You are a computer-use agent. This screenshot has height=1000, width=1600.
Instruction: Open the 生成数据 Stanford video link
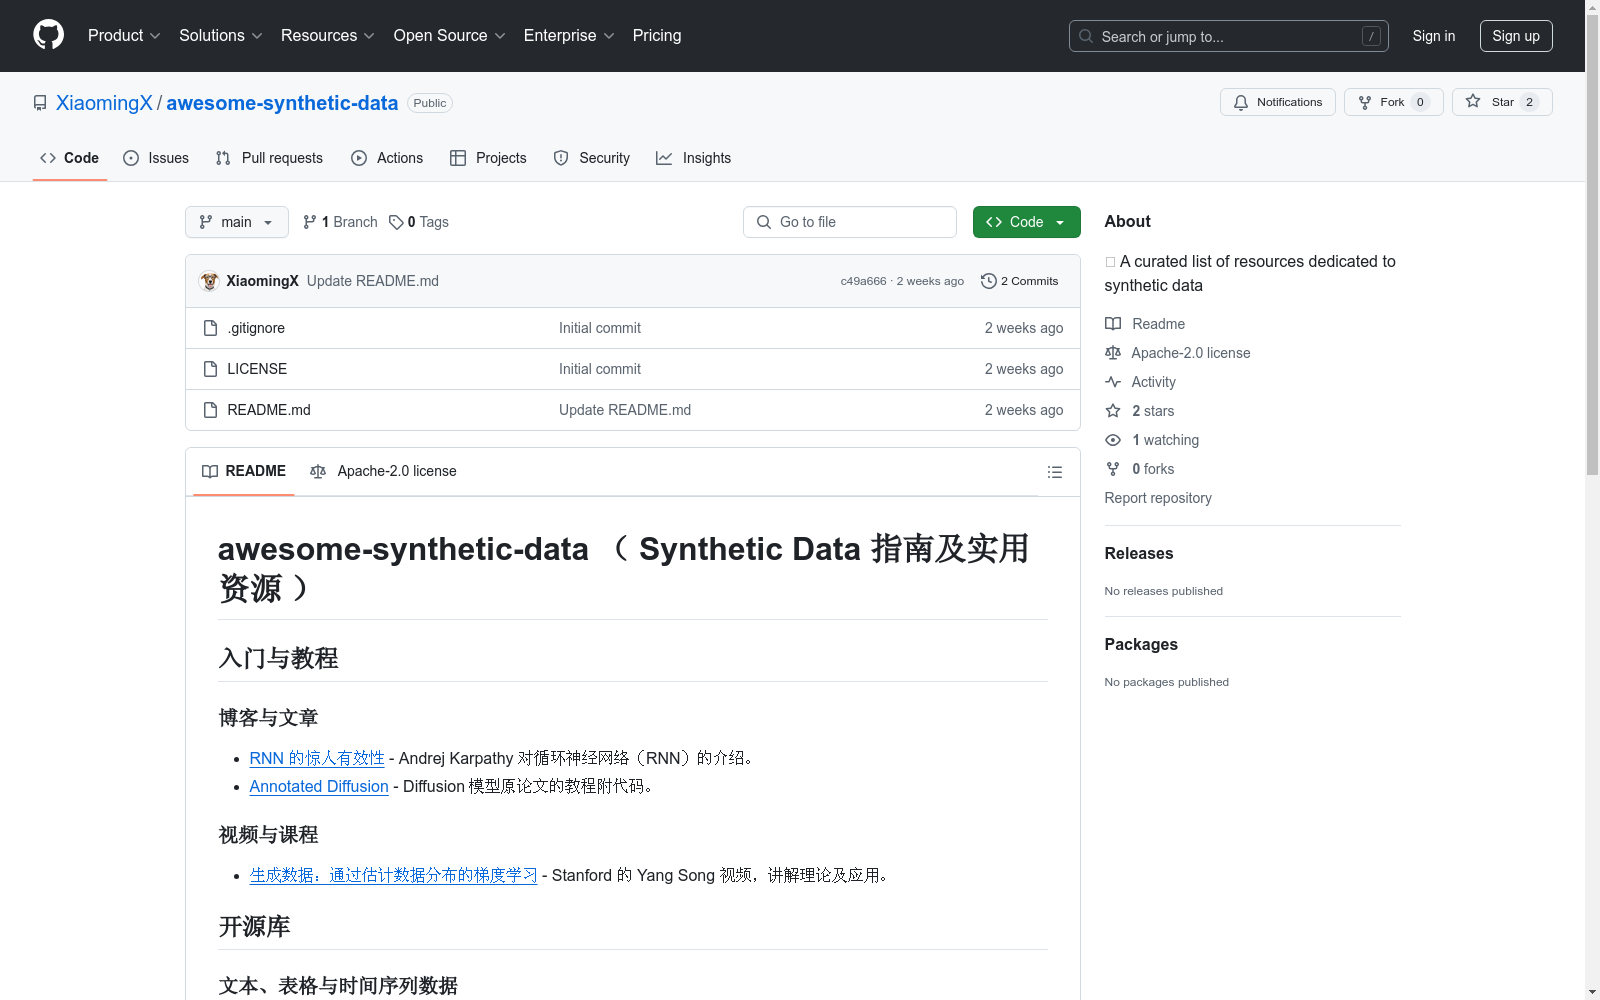(x=393, y=875)
